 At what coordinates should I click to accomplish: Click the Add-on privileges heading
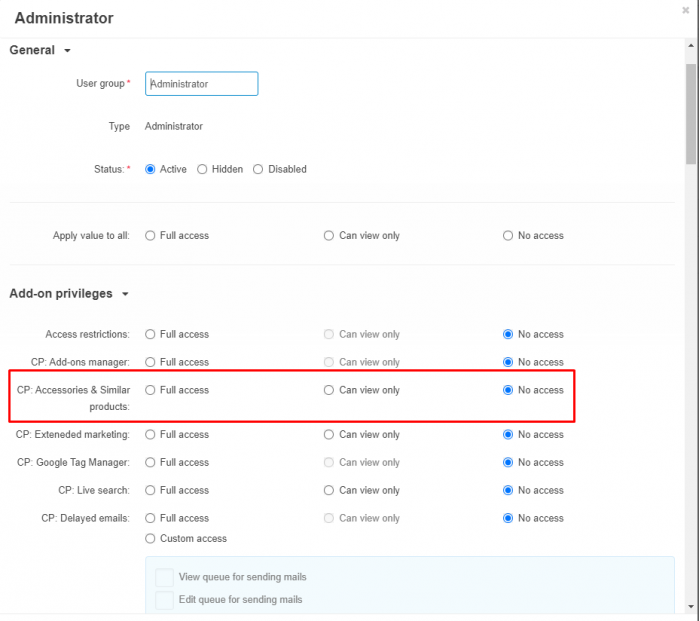coord(61,293)
